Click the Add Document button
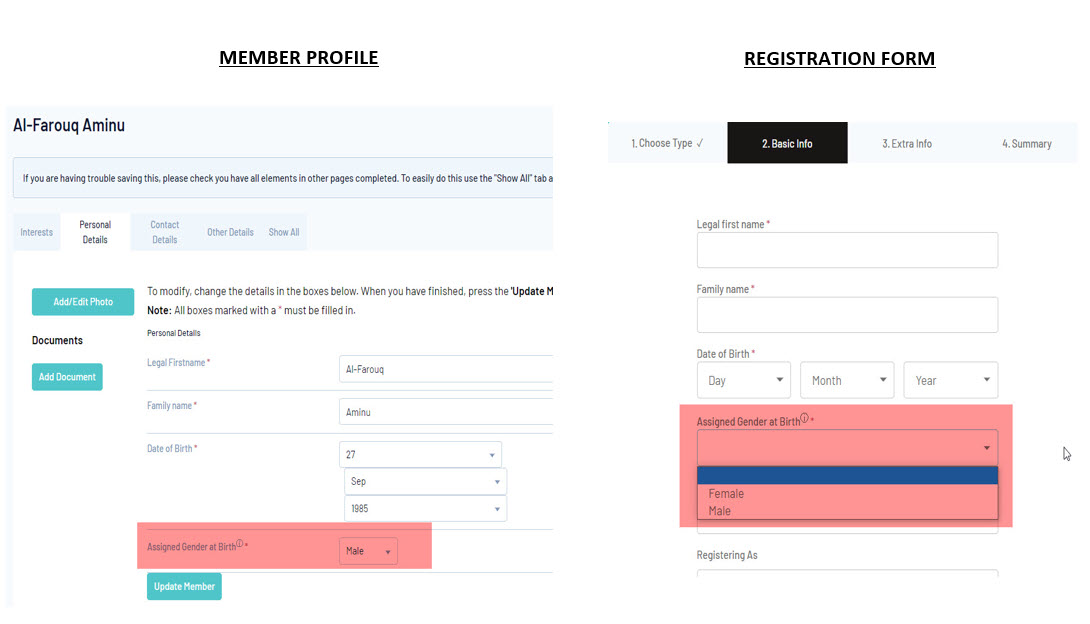This screenshot has height=624, width=1090. pos(67,377)
